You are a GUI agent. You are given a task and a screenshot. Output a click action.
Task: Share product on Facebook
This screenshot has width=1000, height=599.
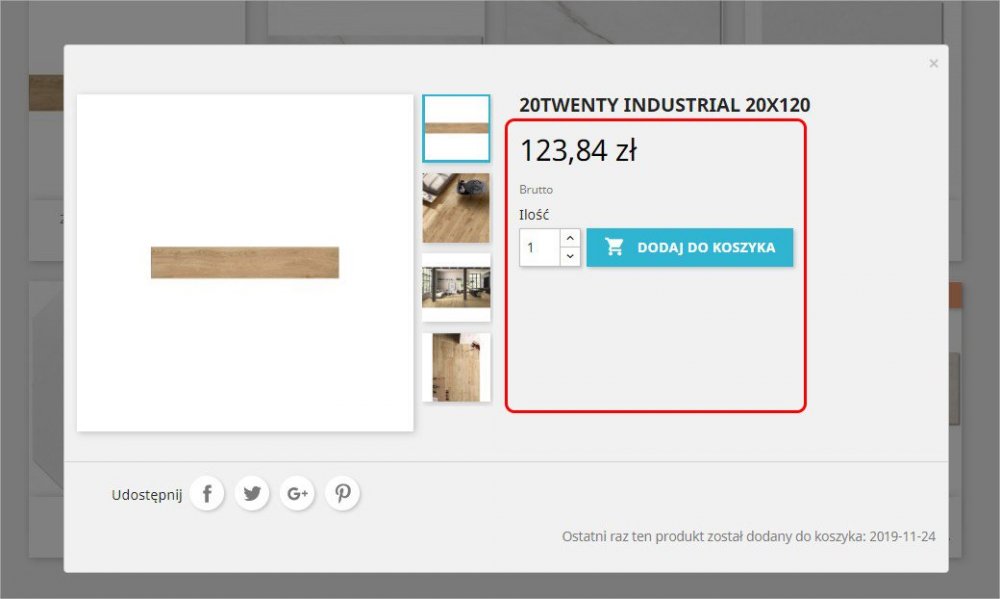pos(207,493)
